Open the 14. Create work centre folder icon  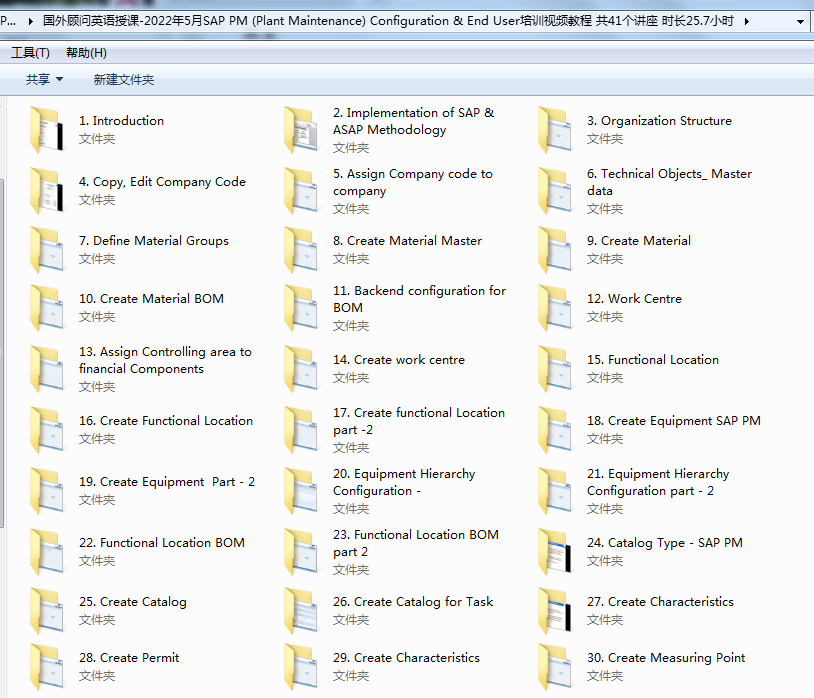(x=301, y=369)
